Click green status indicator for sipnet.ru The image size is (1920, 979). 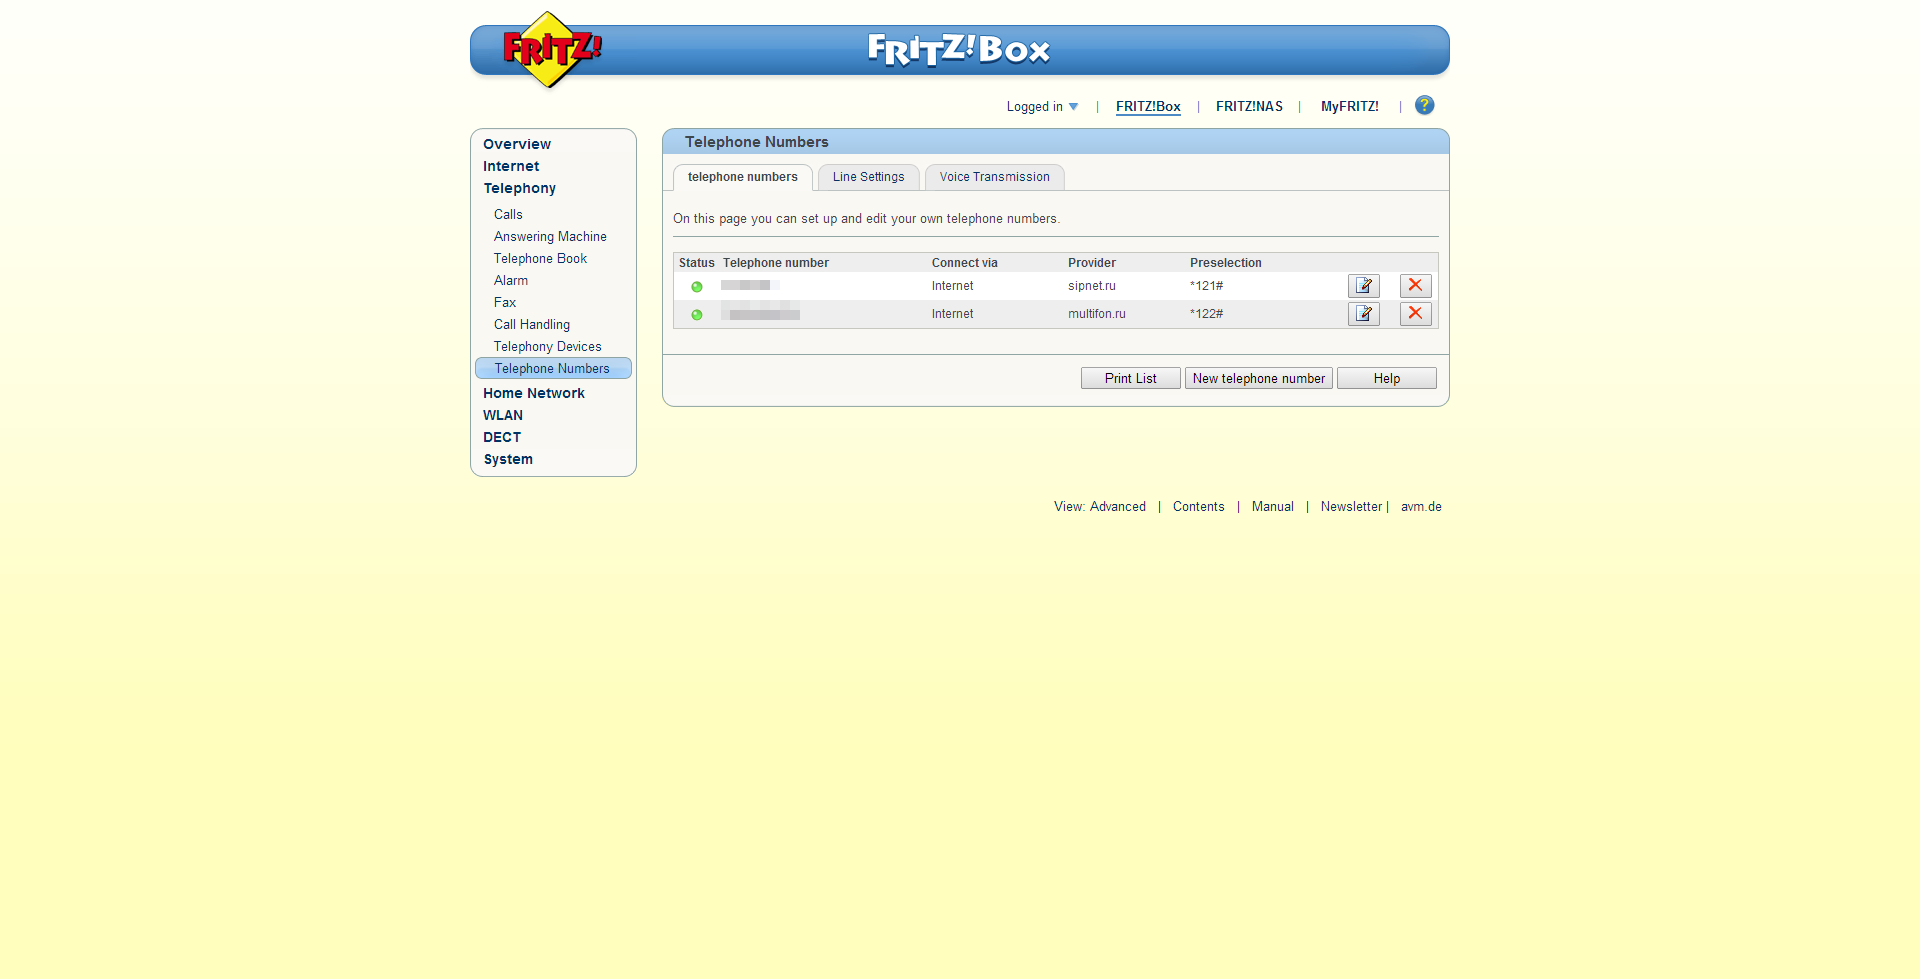697,287
